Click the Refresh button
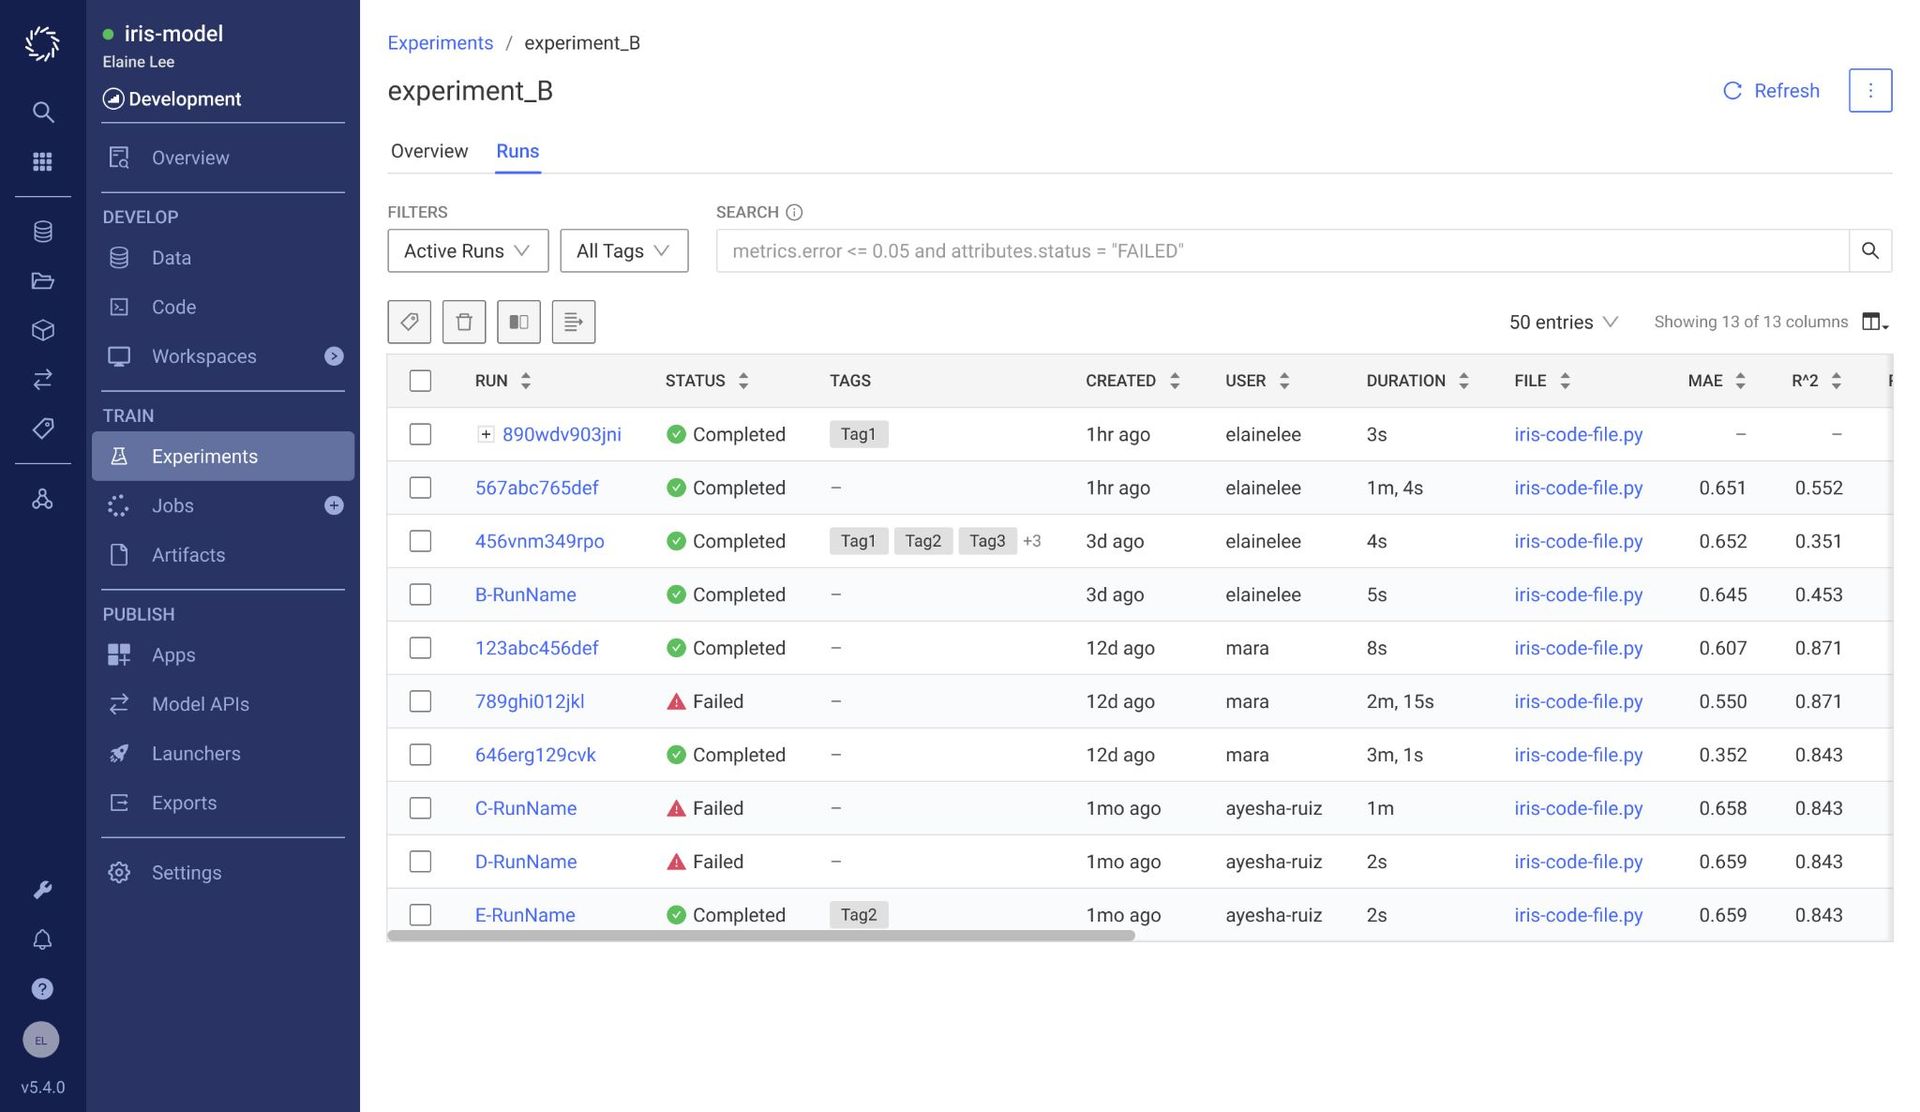 coord(1771,91)
